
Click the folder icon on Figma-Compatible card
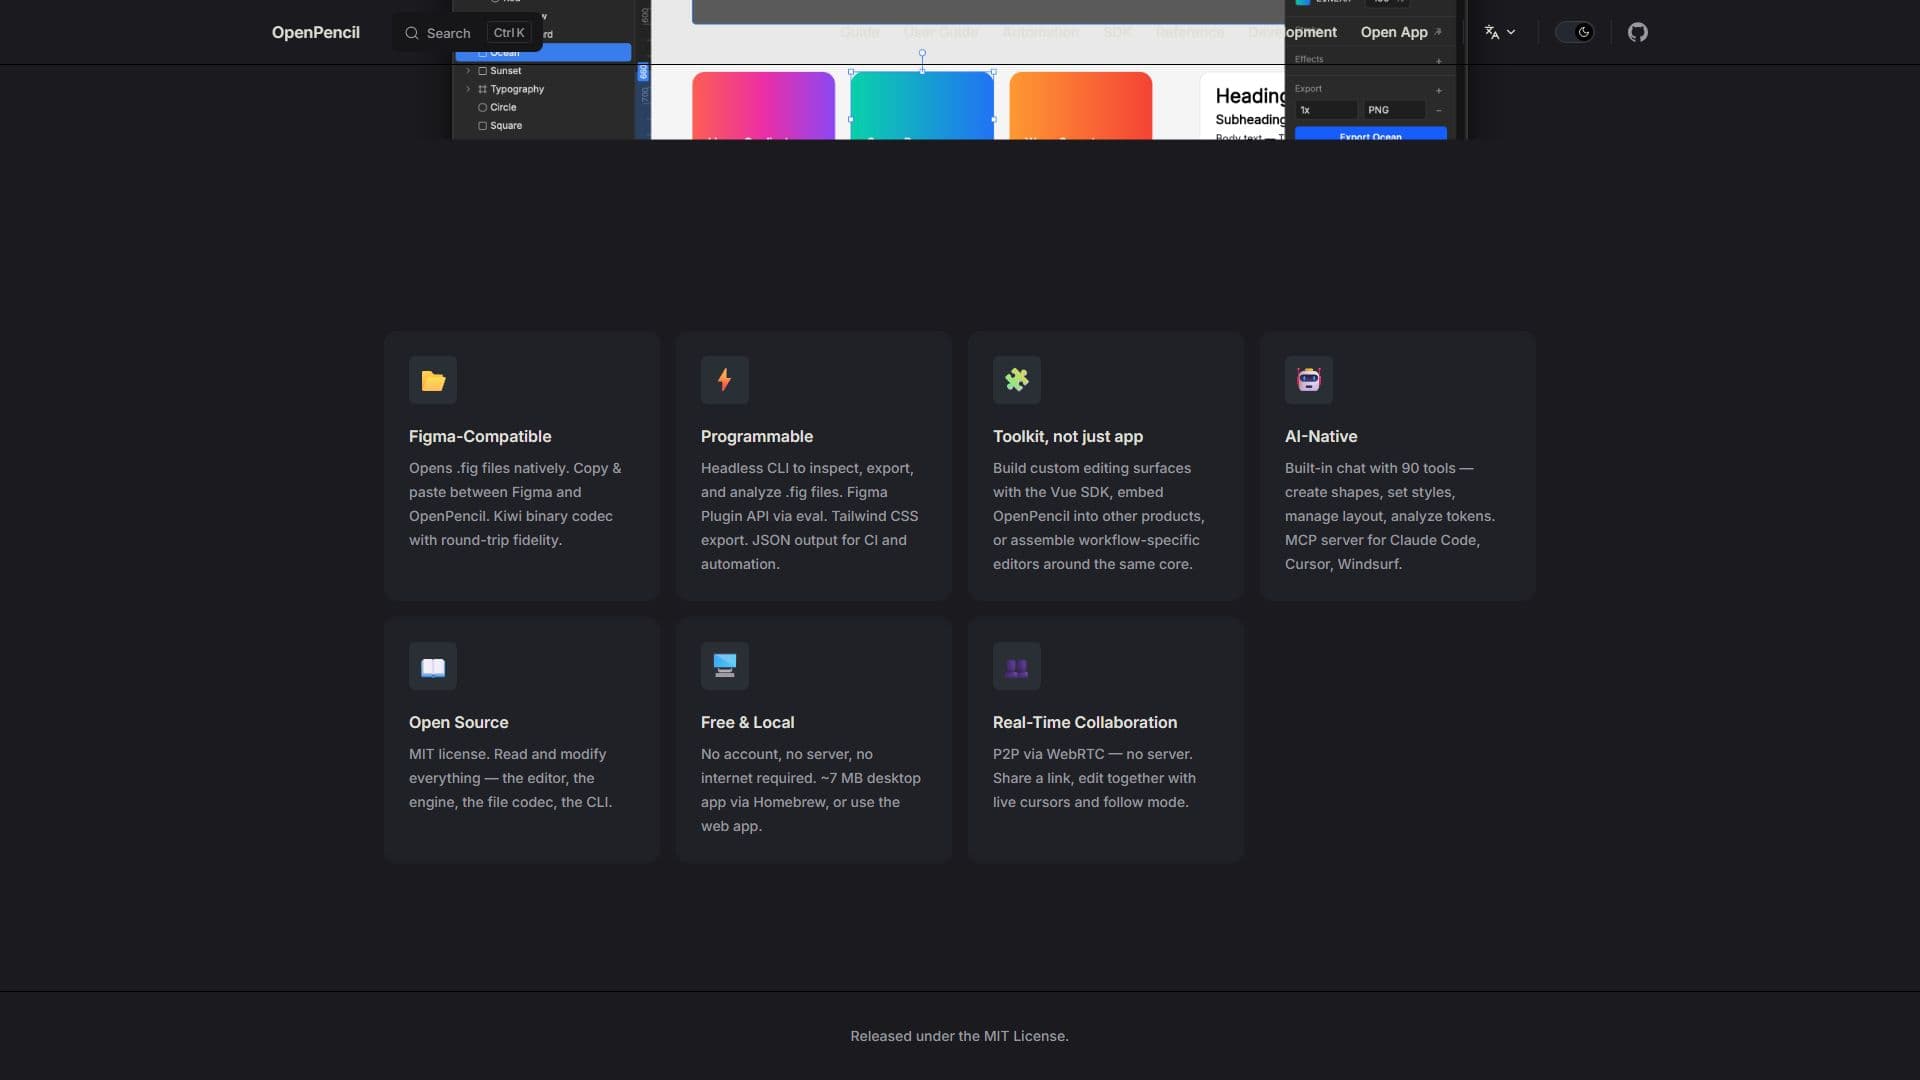click(433, 380)
